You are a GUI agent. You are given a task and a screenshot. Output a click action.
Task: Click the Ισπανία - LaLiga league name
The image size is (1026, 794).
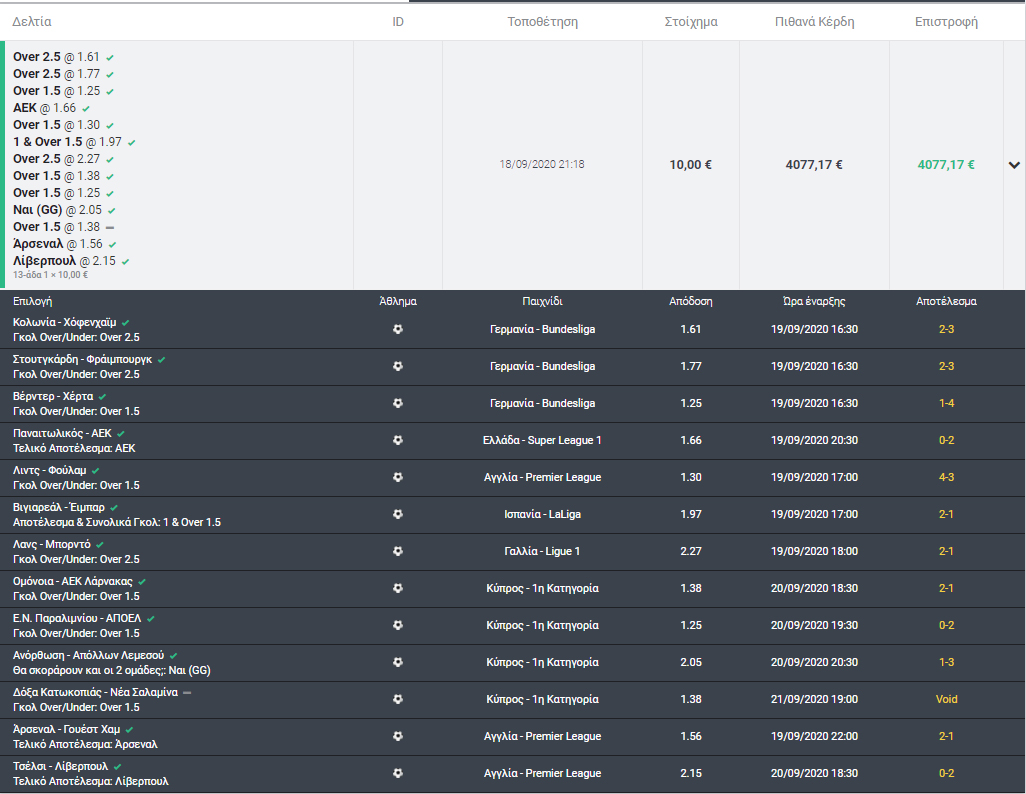(542, 514)
